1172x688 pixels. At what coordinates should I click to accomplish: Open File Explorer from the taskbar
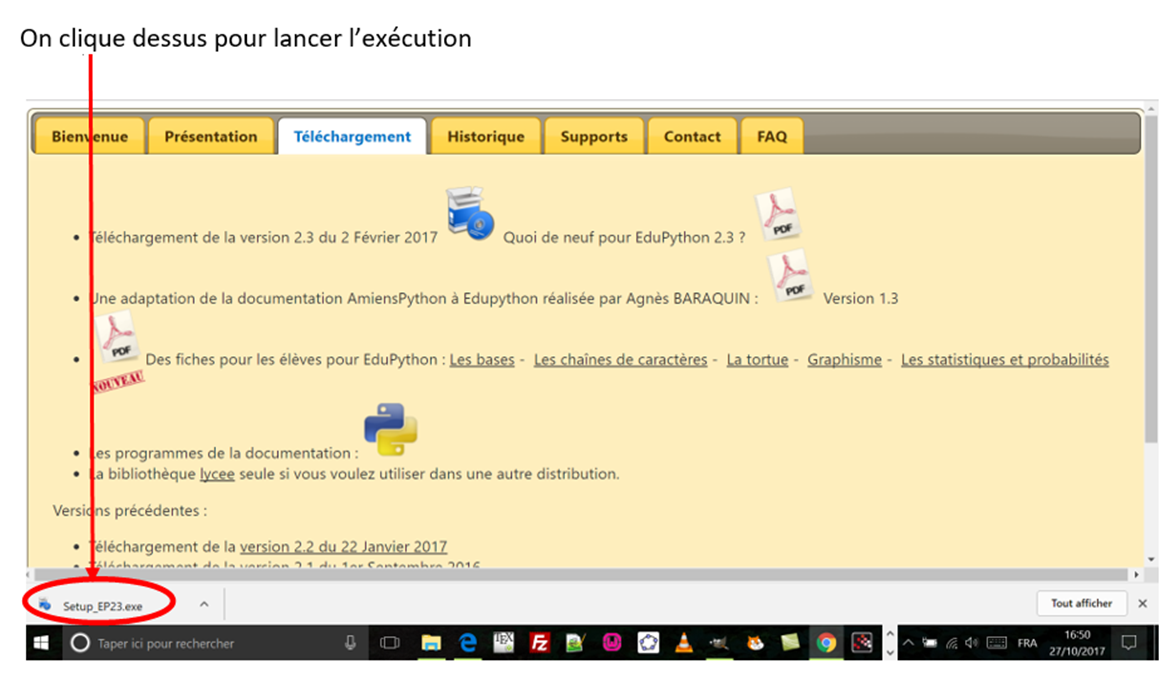point(431,643)
